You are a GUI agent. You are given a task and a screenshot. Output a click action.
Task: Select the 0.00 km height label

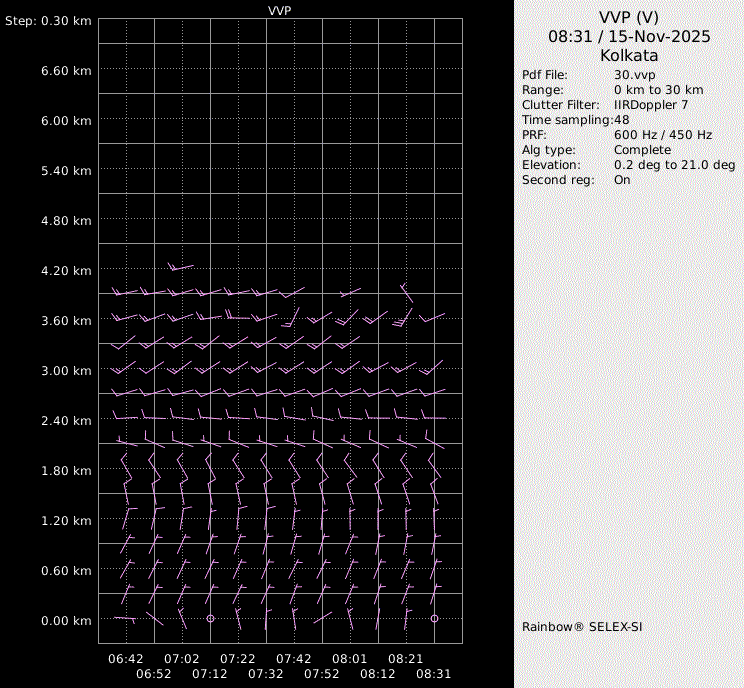(x=67, y=620)
